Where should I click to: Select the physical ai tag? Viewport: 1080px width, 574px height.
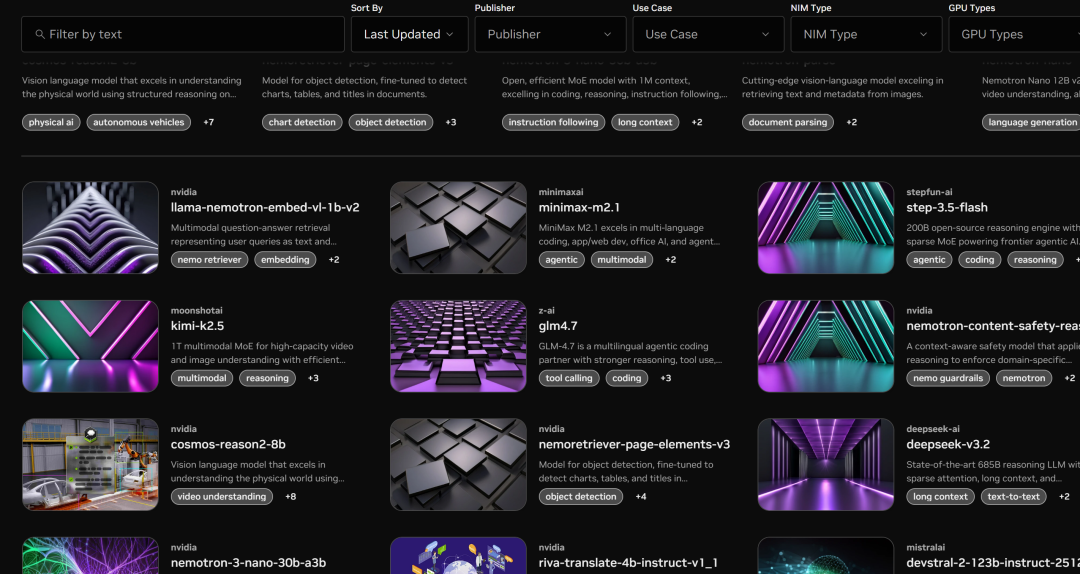pos(51,123)
